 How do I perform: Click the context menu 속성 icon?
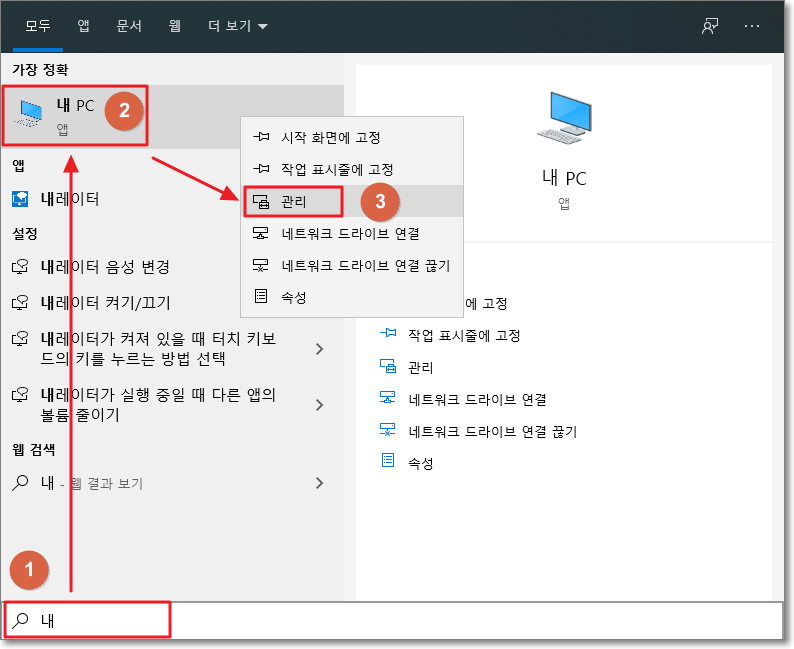(x=261, y=296)
